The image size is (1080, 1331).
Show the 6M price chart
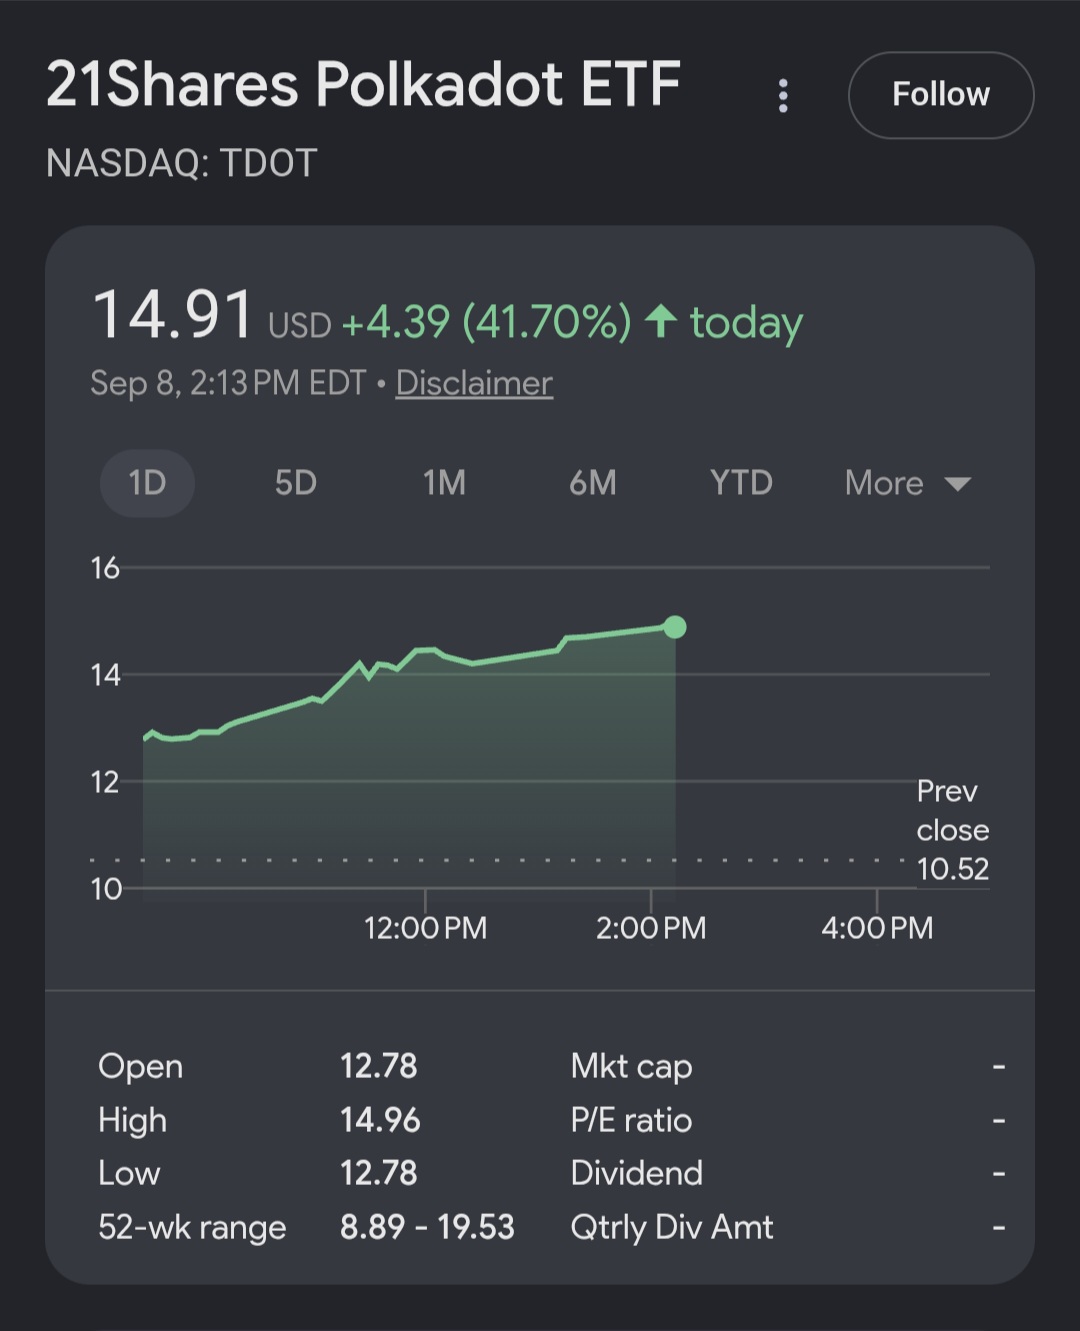[x=593, y=483]
